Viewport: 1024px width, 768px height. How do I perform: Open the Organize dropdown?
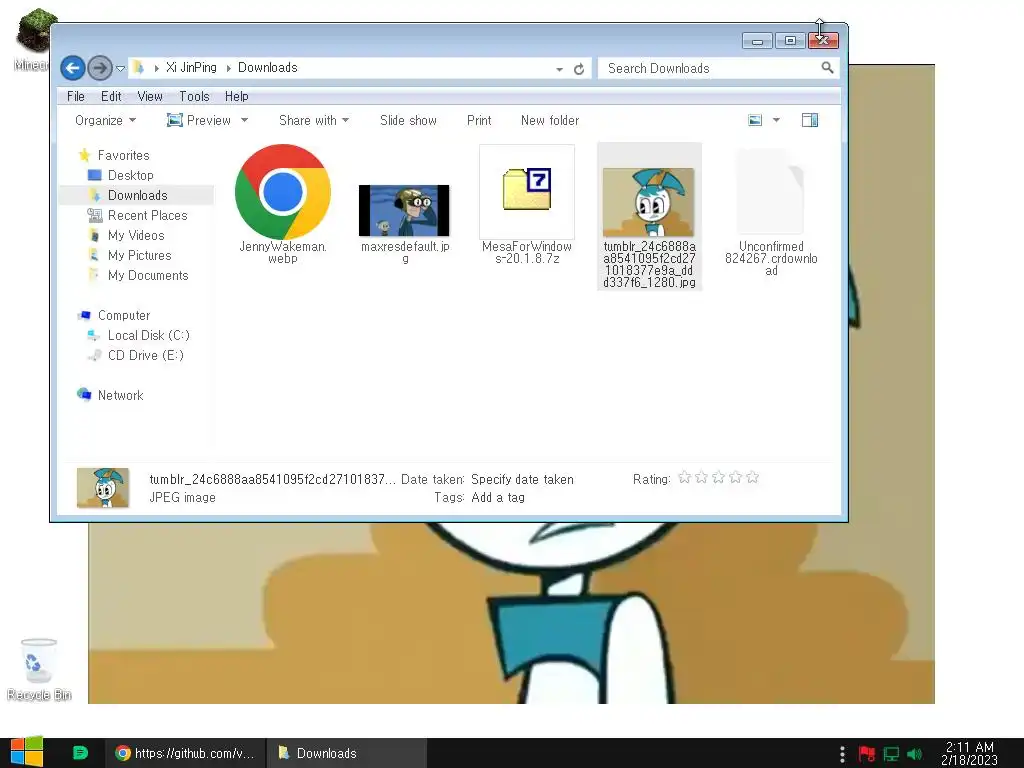[105, 120]
